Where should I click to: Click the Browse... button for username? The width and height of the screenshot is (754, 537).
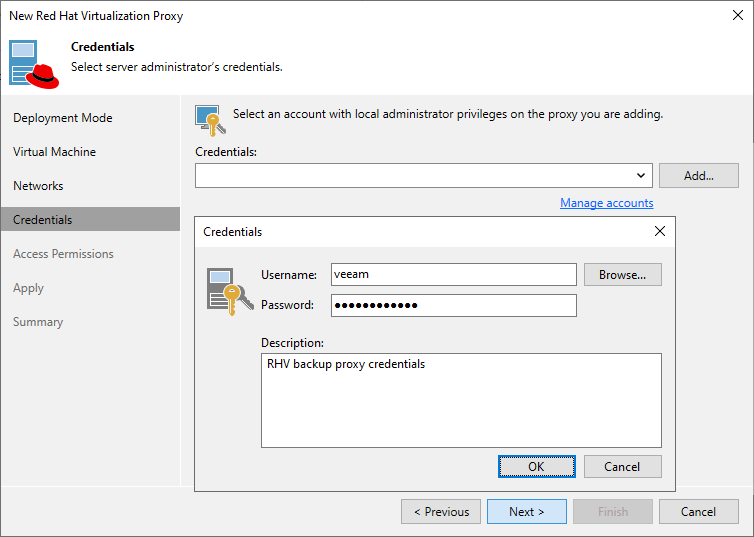pos(622,275)
